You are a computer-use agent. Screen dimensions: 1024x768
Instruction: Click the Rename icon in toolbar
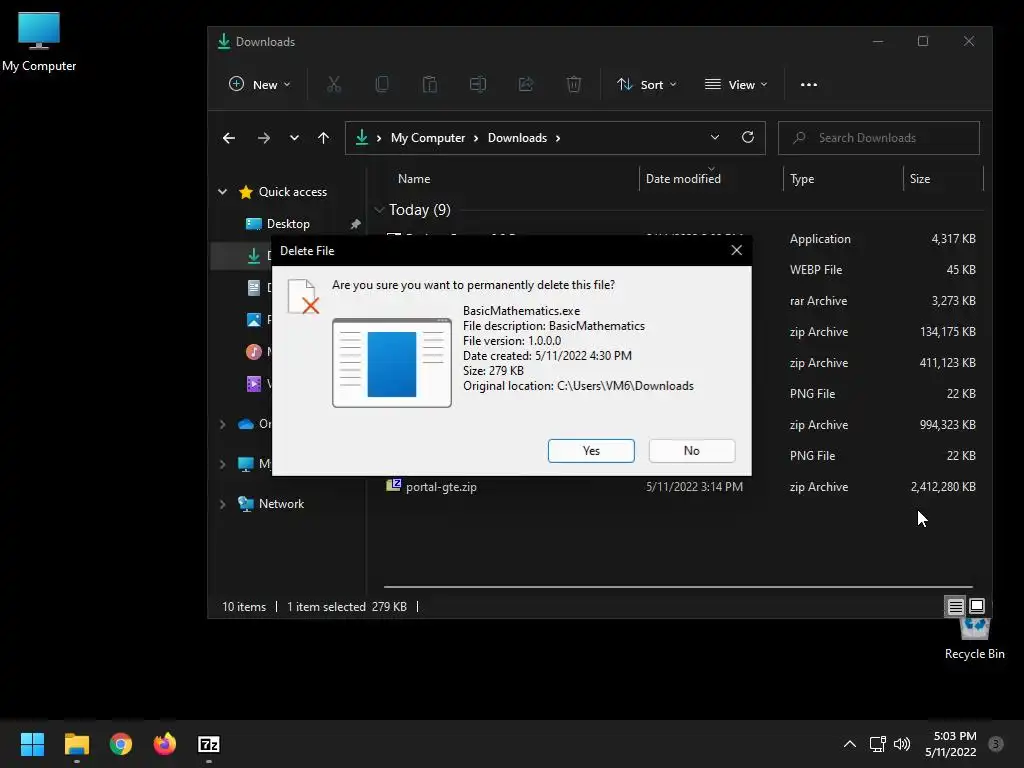pos(478,84)
